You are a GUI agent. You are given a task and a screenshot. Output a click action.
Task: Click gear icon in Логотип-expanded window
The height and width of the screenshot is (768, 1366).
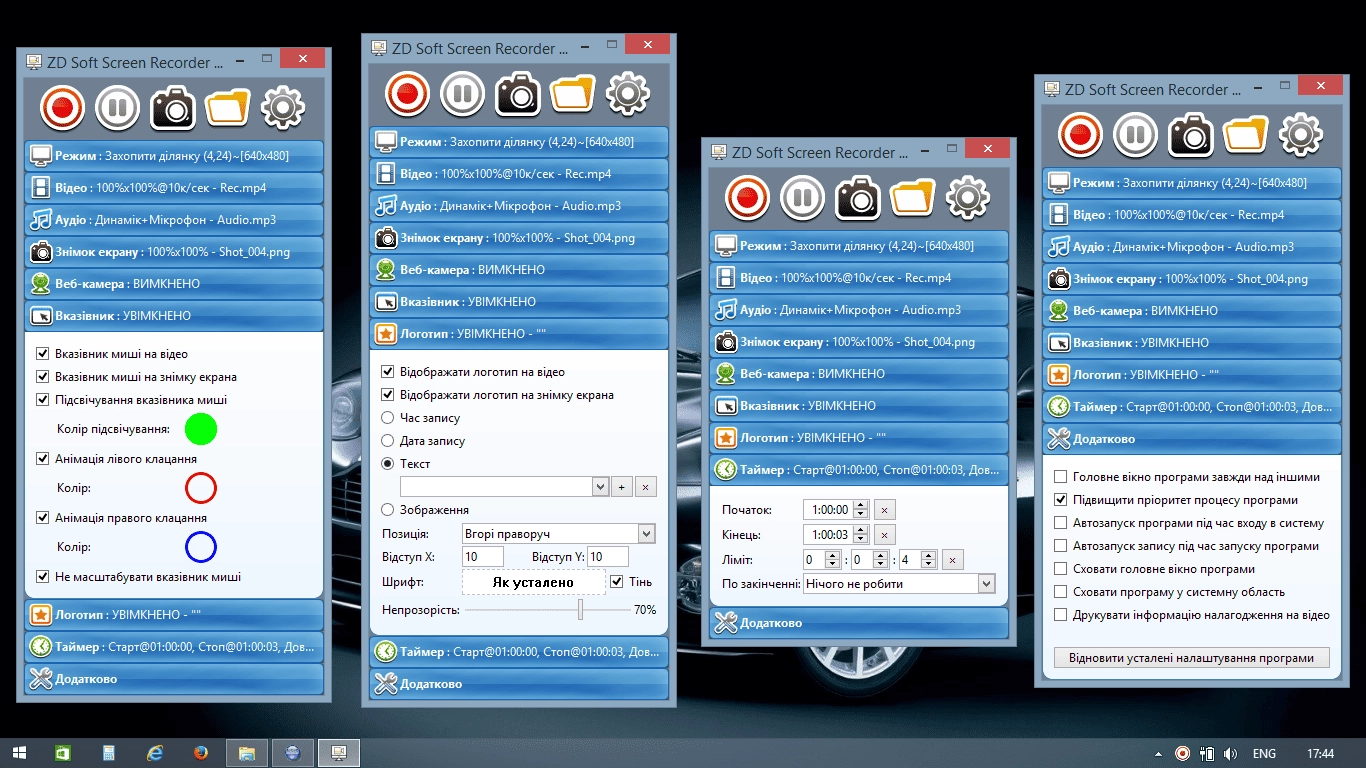pyautogui.click(x=627, y=93)
